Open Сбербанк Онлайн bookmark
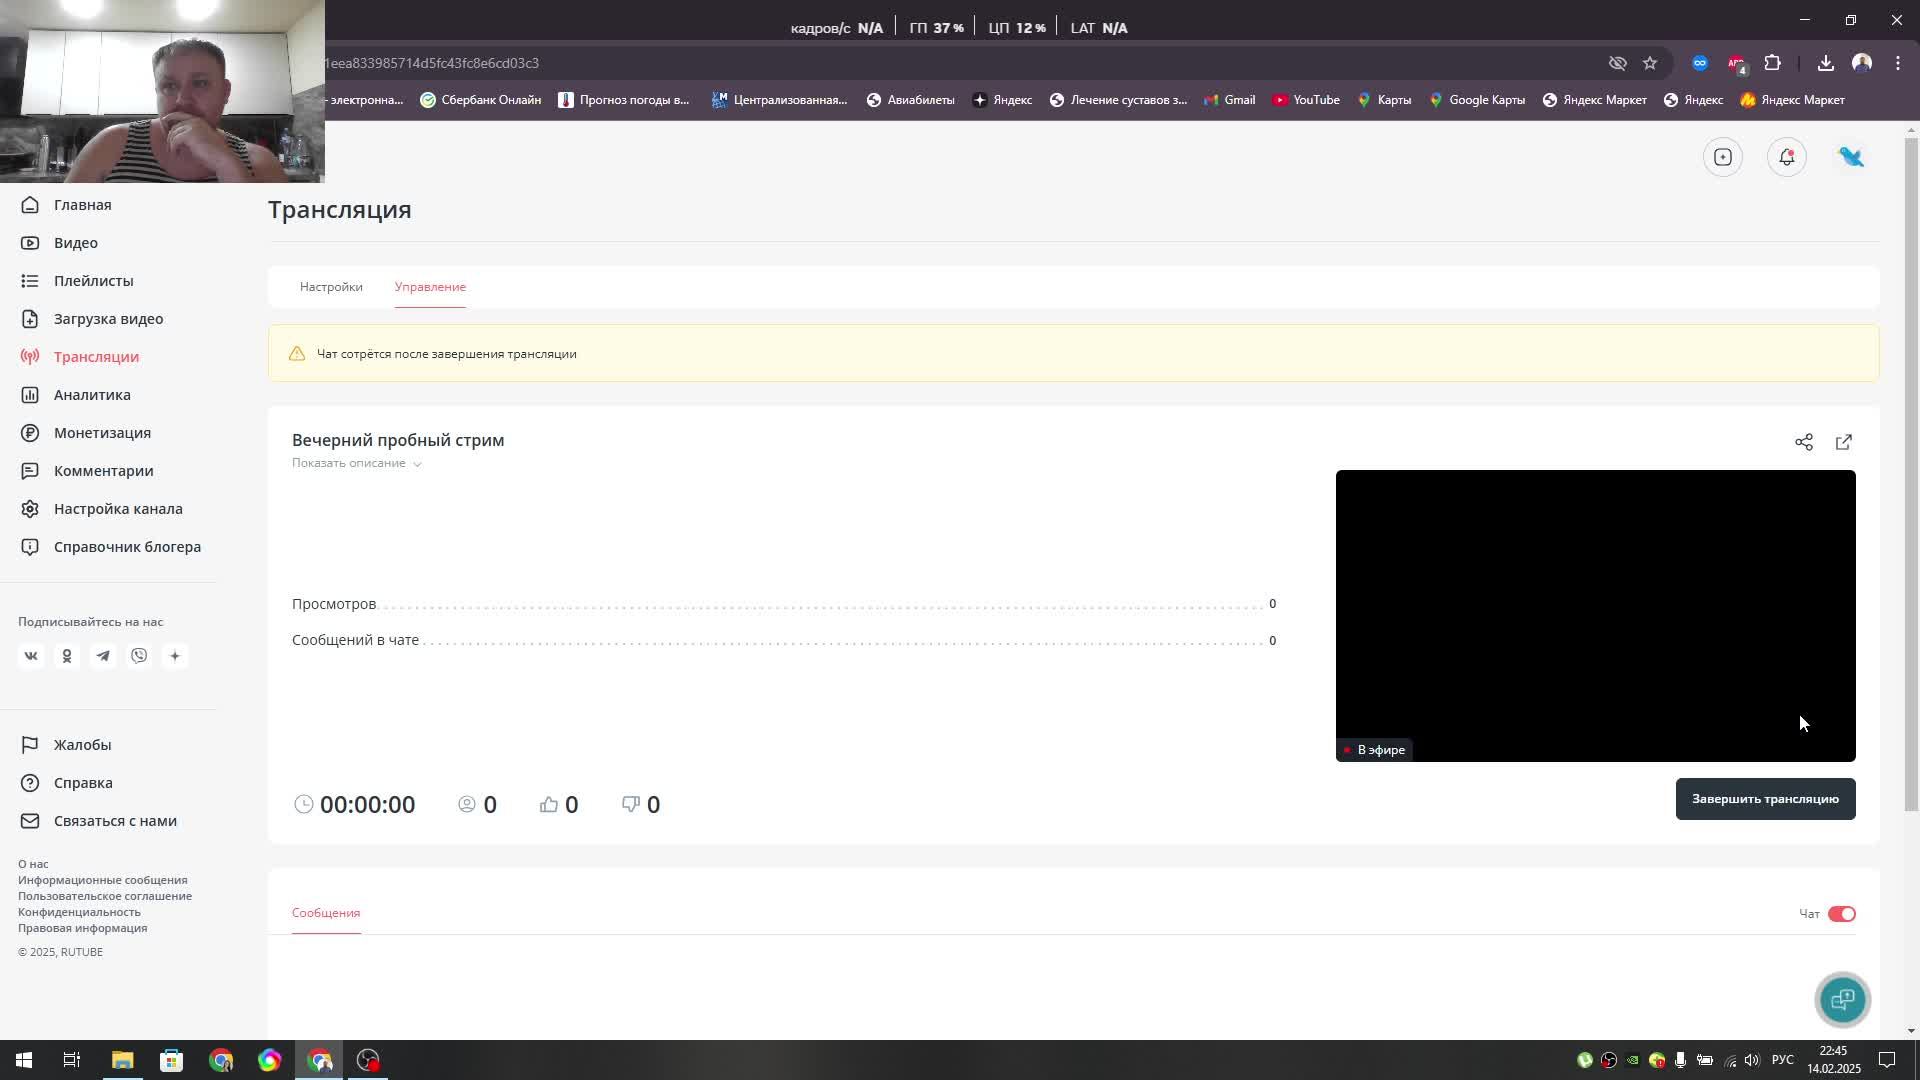 coord(481,100)
